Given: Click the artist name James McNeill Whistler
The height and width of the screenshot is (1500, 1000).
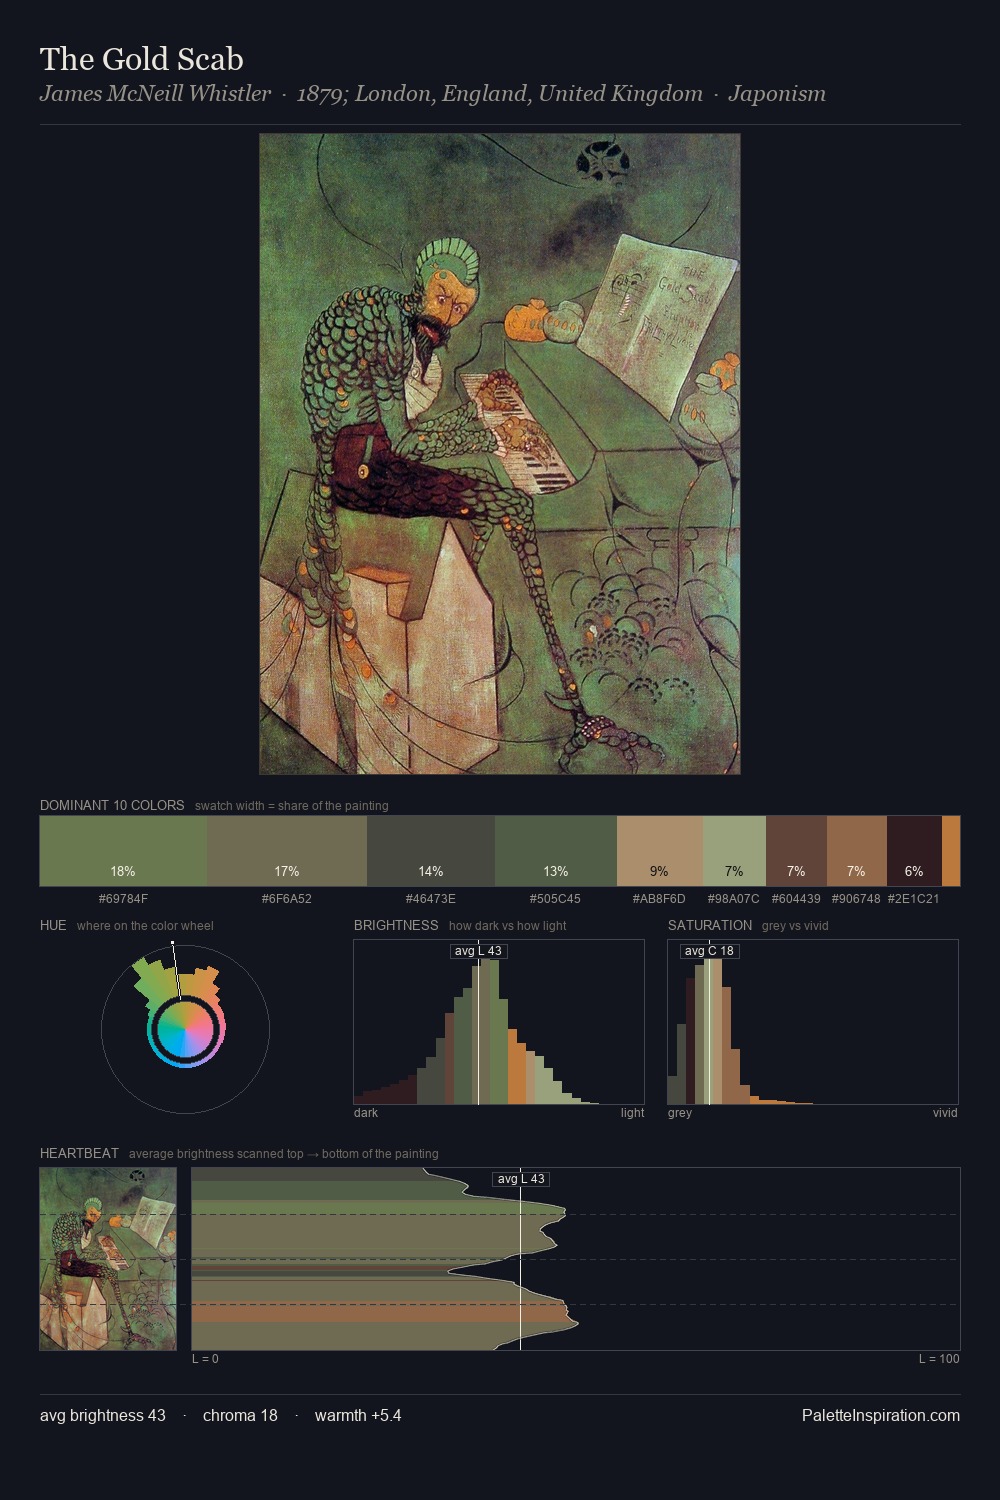Looking at the screenshot, I should pyautogui.click(x=155, y=93).
